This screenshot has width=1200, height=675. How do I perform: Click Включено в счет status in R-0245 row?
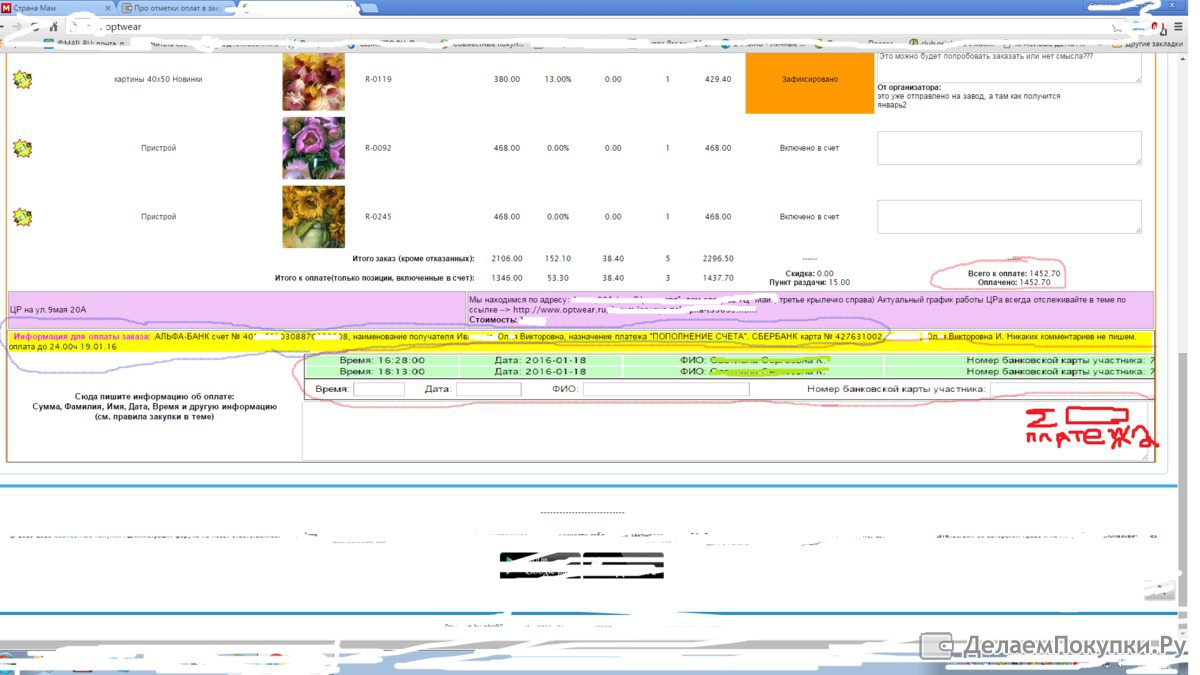tap(809, 217)
